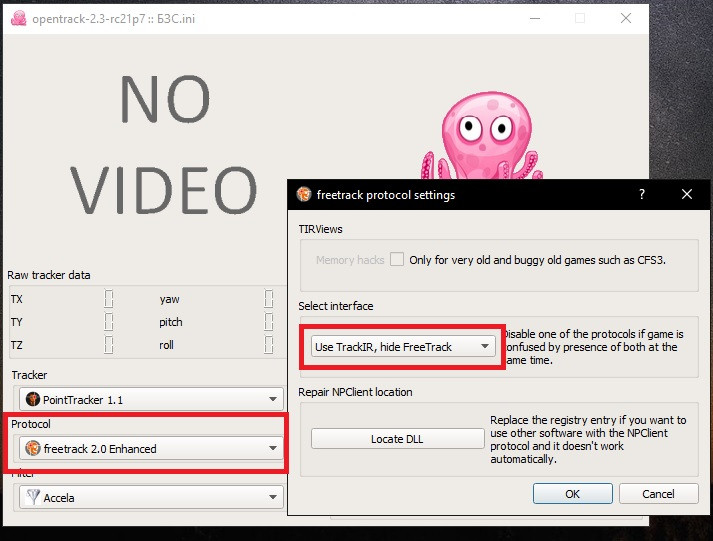Click the PointTracker 1.1 icon in Tracker box
This screenshot has width=713, height=541.
tap(32, 399)
